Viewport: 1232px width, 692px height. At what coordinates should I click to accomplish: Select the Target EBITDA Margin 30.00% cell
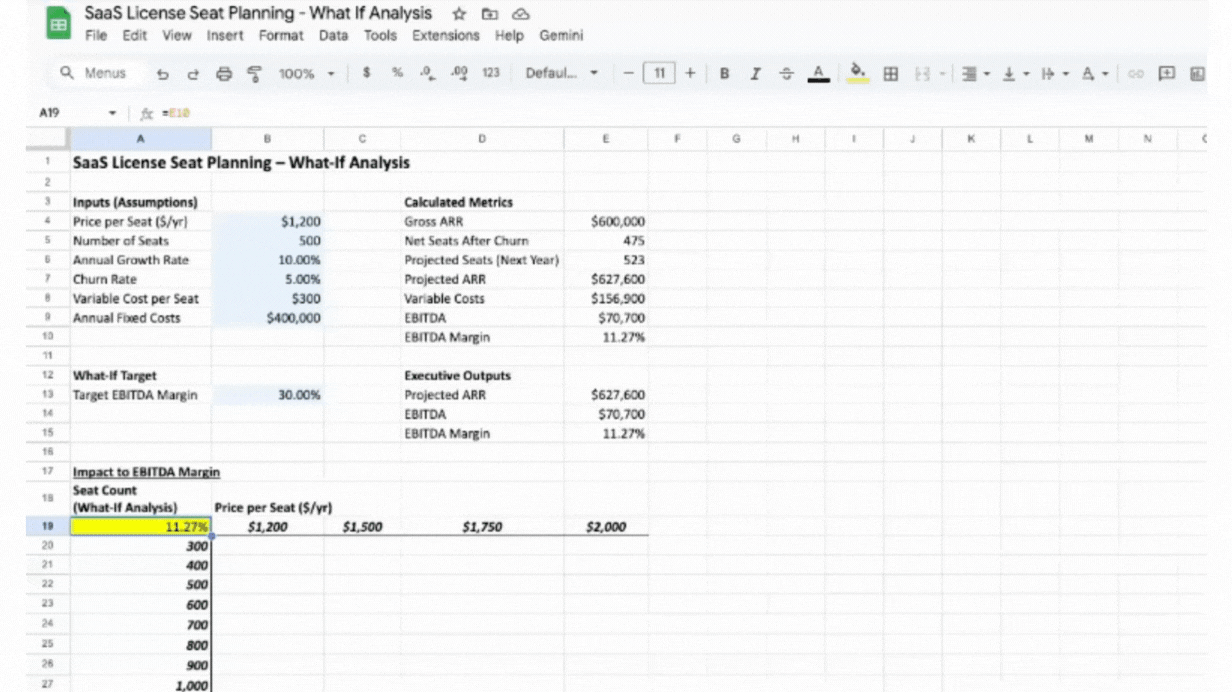pyautogui.click(x=267, y=395)
